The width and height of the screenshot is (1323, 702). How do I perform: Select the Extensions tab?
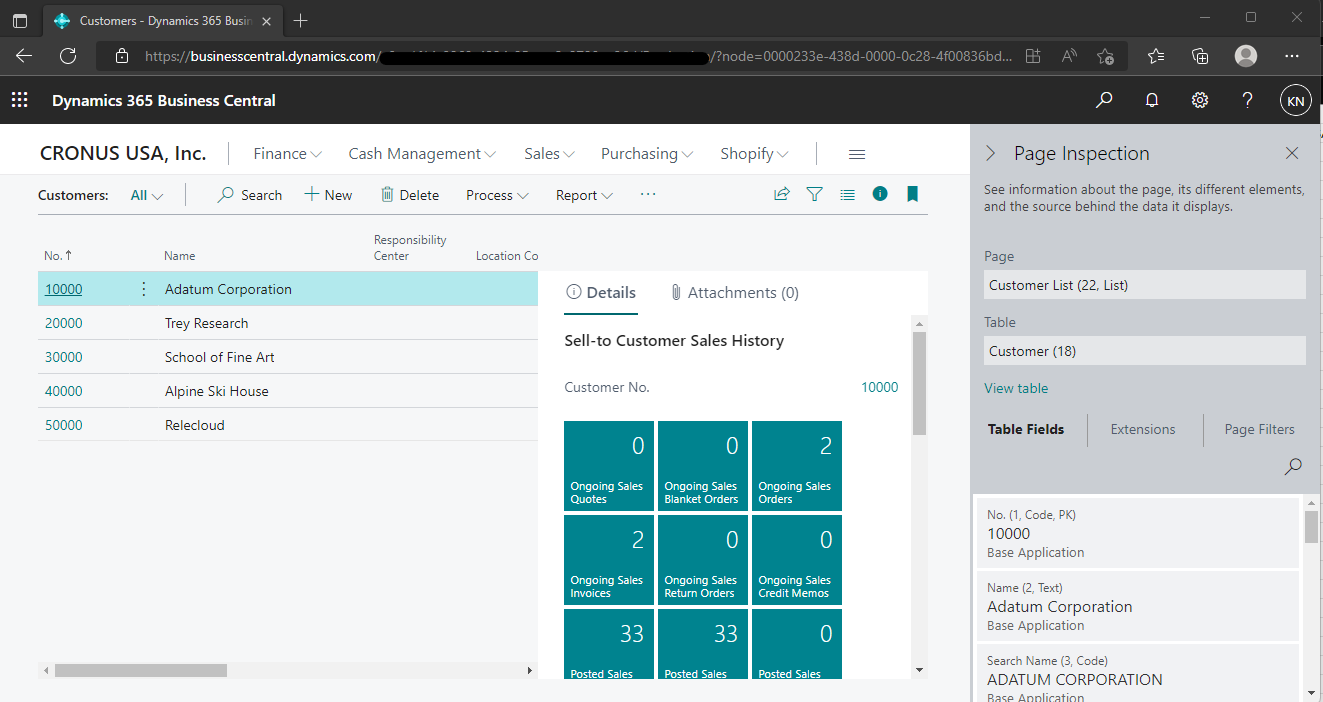pos(1143,429)
